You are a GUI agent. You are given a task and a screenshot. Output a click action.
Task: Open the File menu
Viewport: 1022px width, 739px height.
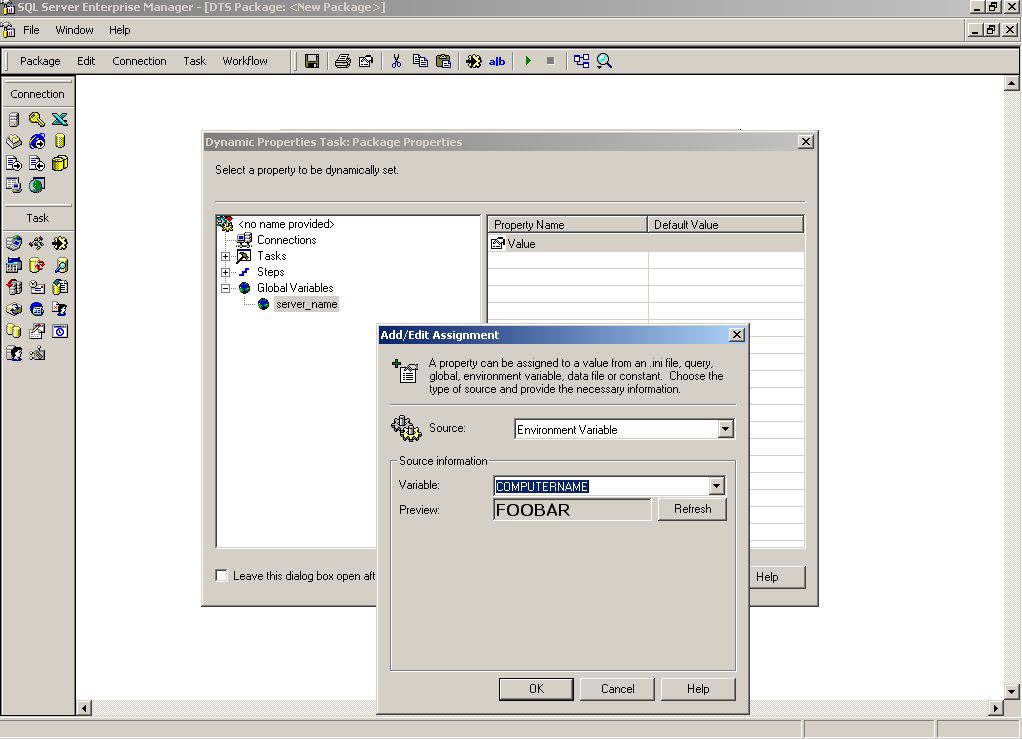tap(31, 30)
